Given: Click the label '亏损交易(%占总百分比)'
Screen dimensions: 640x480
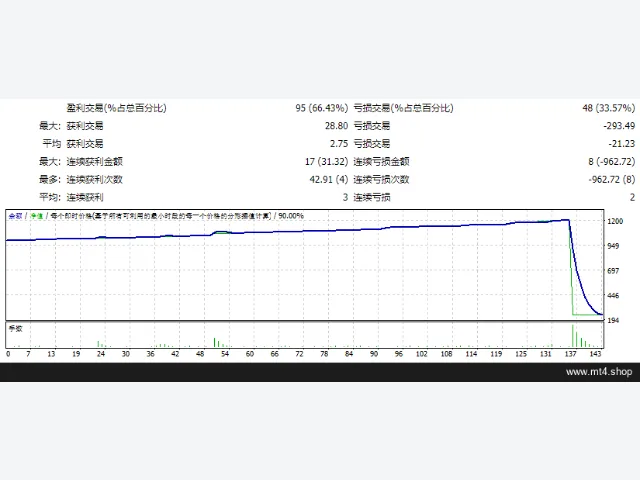Looking at the screenshot, I should click(x=403, y=108).
